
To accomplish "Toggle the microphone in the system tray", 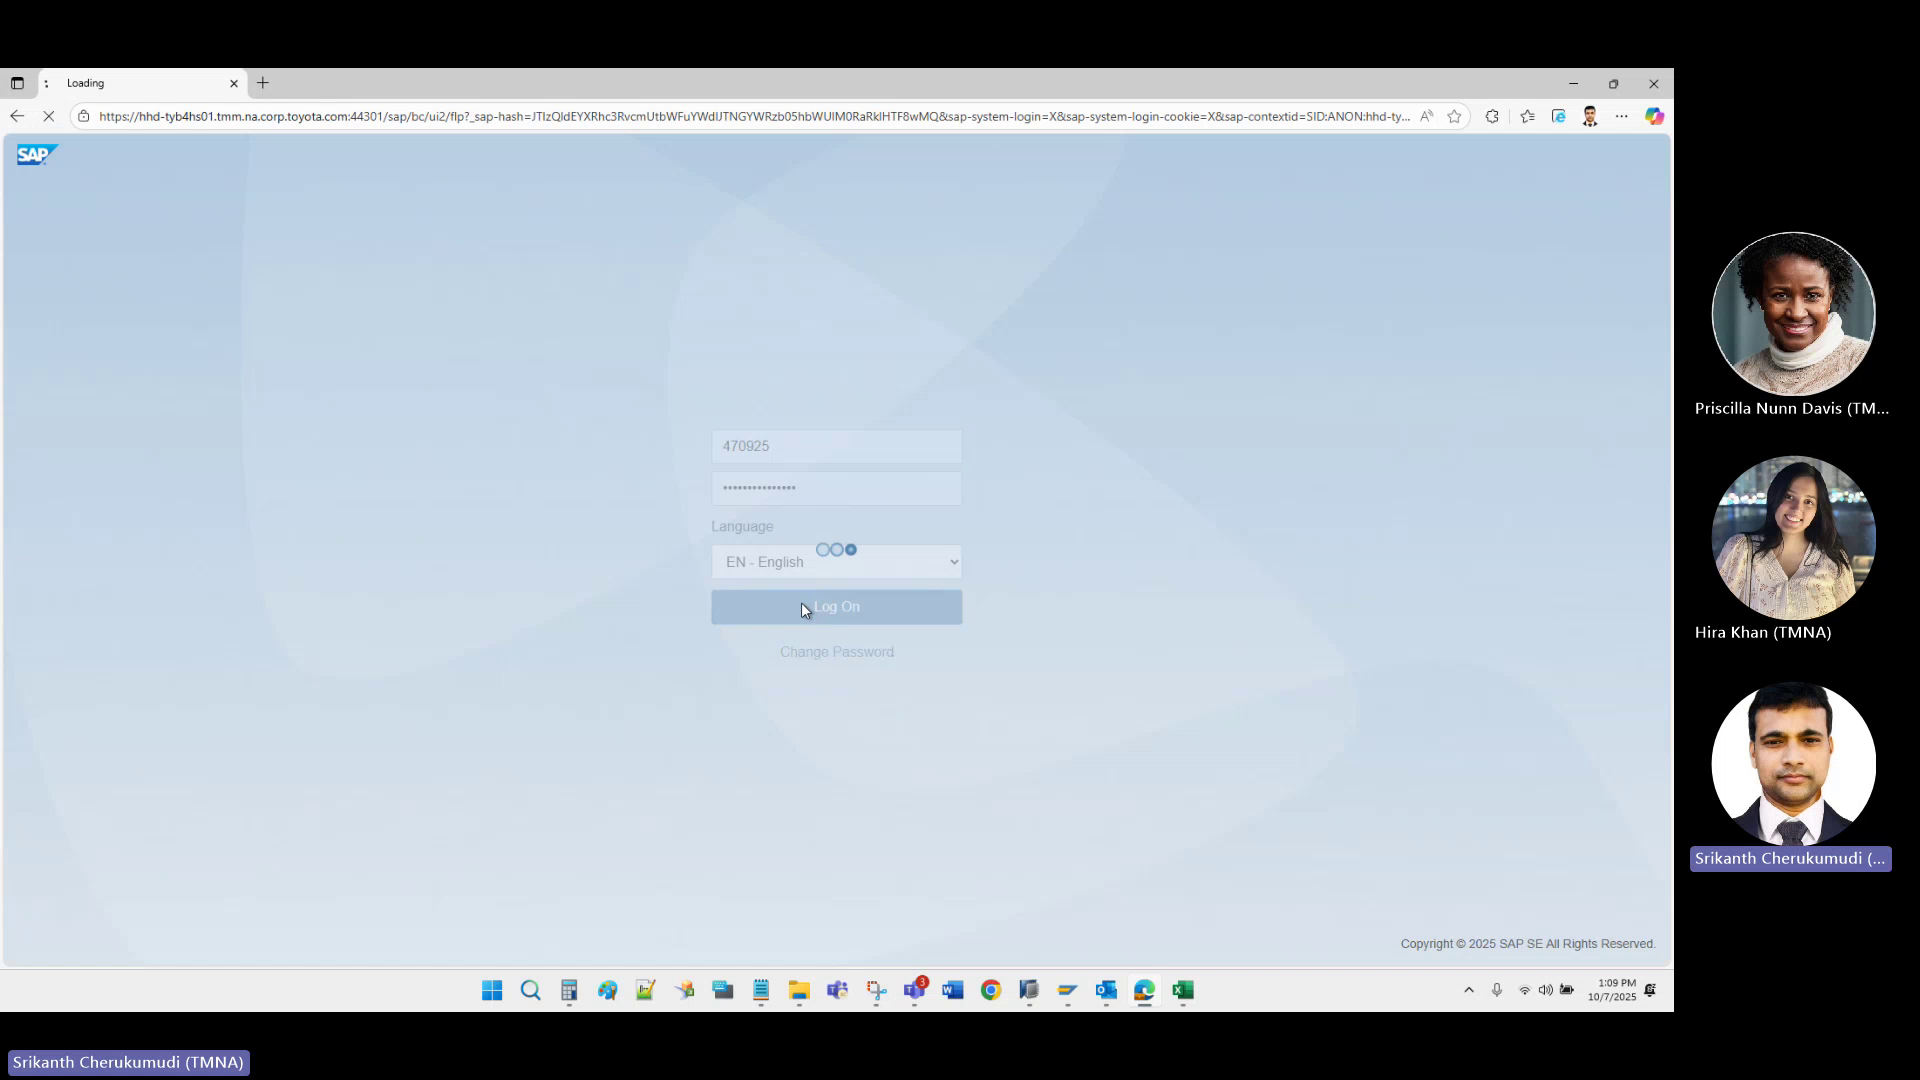I will [1497, 991].
